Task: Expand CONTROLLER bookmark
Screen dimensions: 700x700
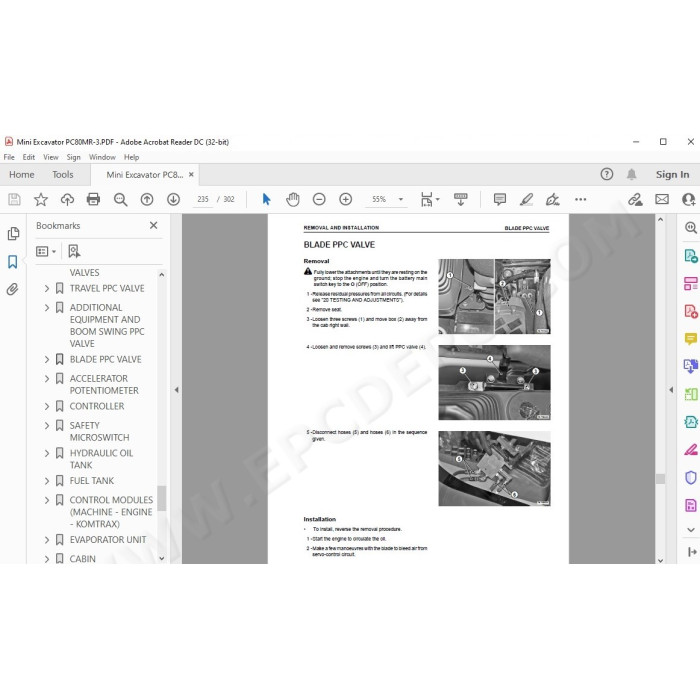Action: click(x=47, y=406)
